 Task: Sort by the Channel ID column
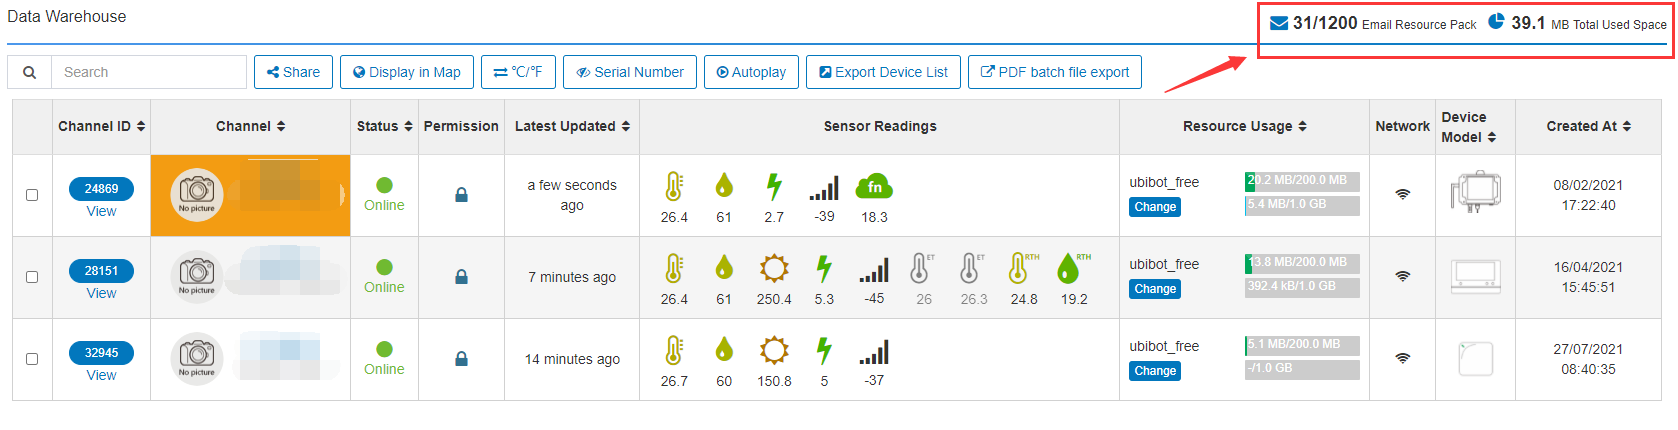click(x=101, y=126)
